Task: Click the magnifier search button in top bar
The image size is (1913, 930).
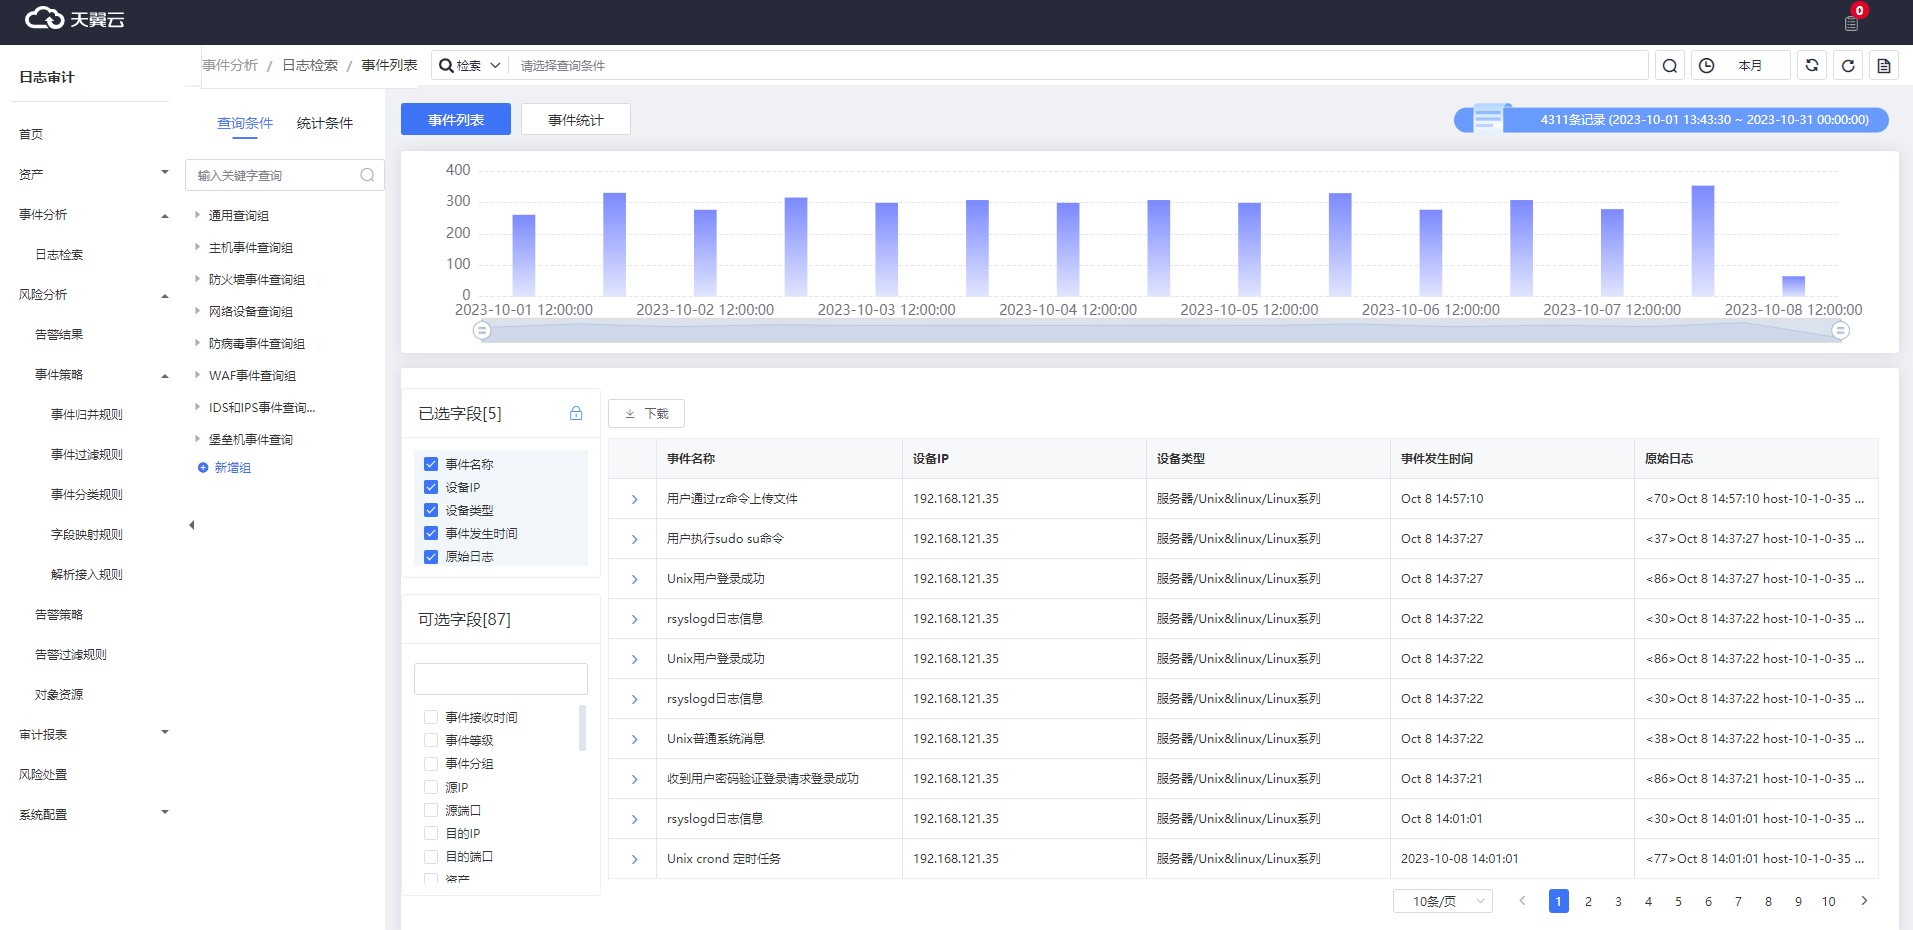Action: 1669,66
